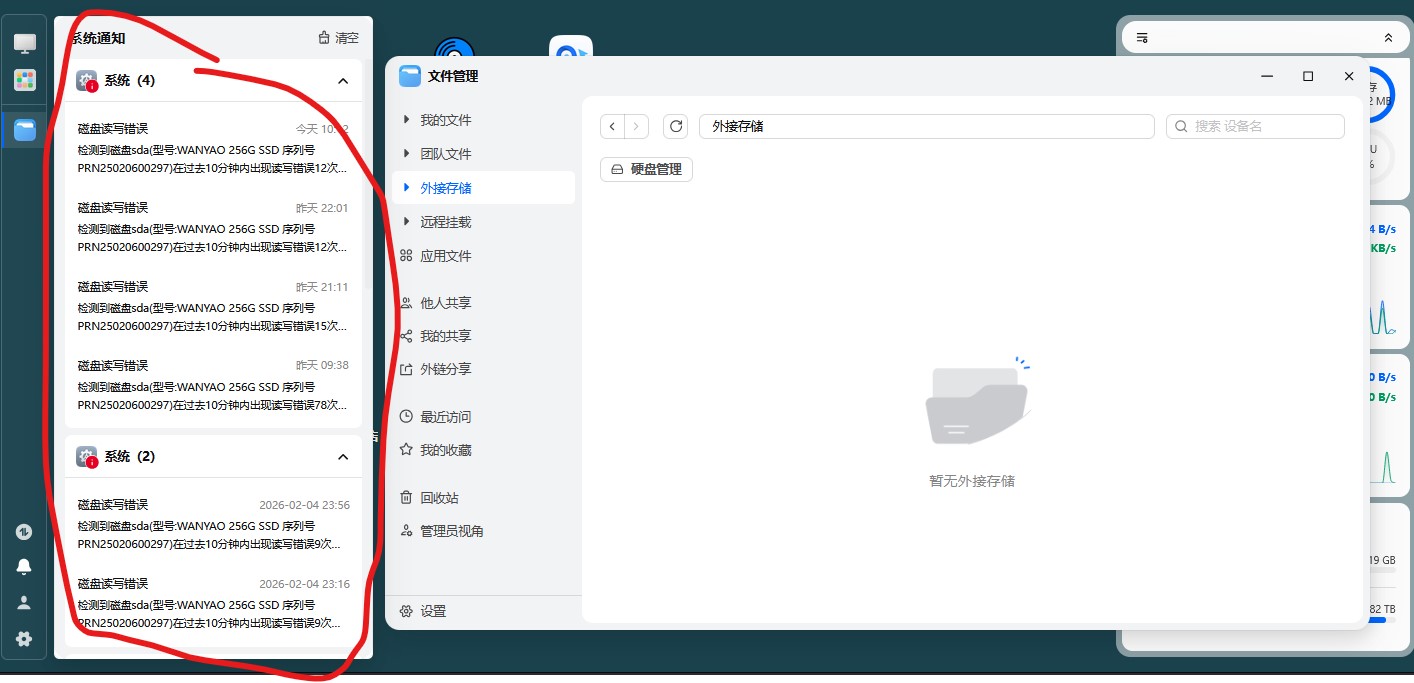Screen dimensions: 1414x683
Task: Expand the 外接存储 tree arrow
Action: coord(406,188)
